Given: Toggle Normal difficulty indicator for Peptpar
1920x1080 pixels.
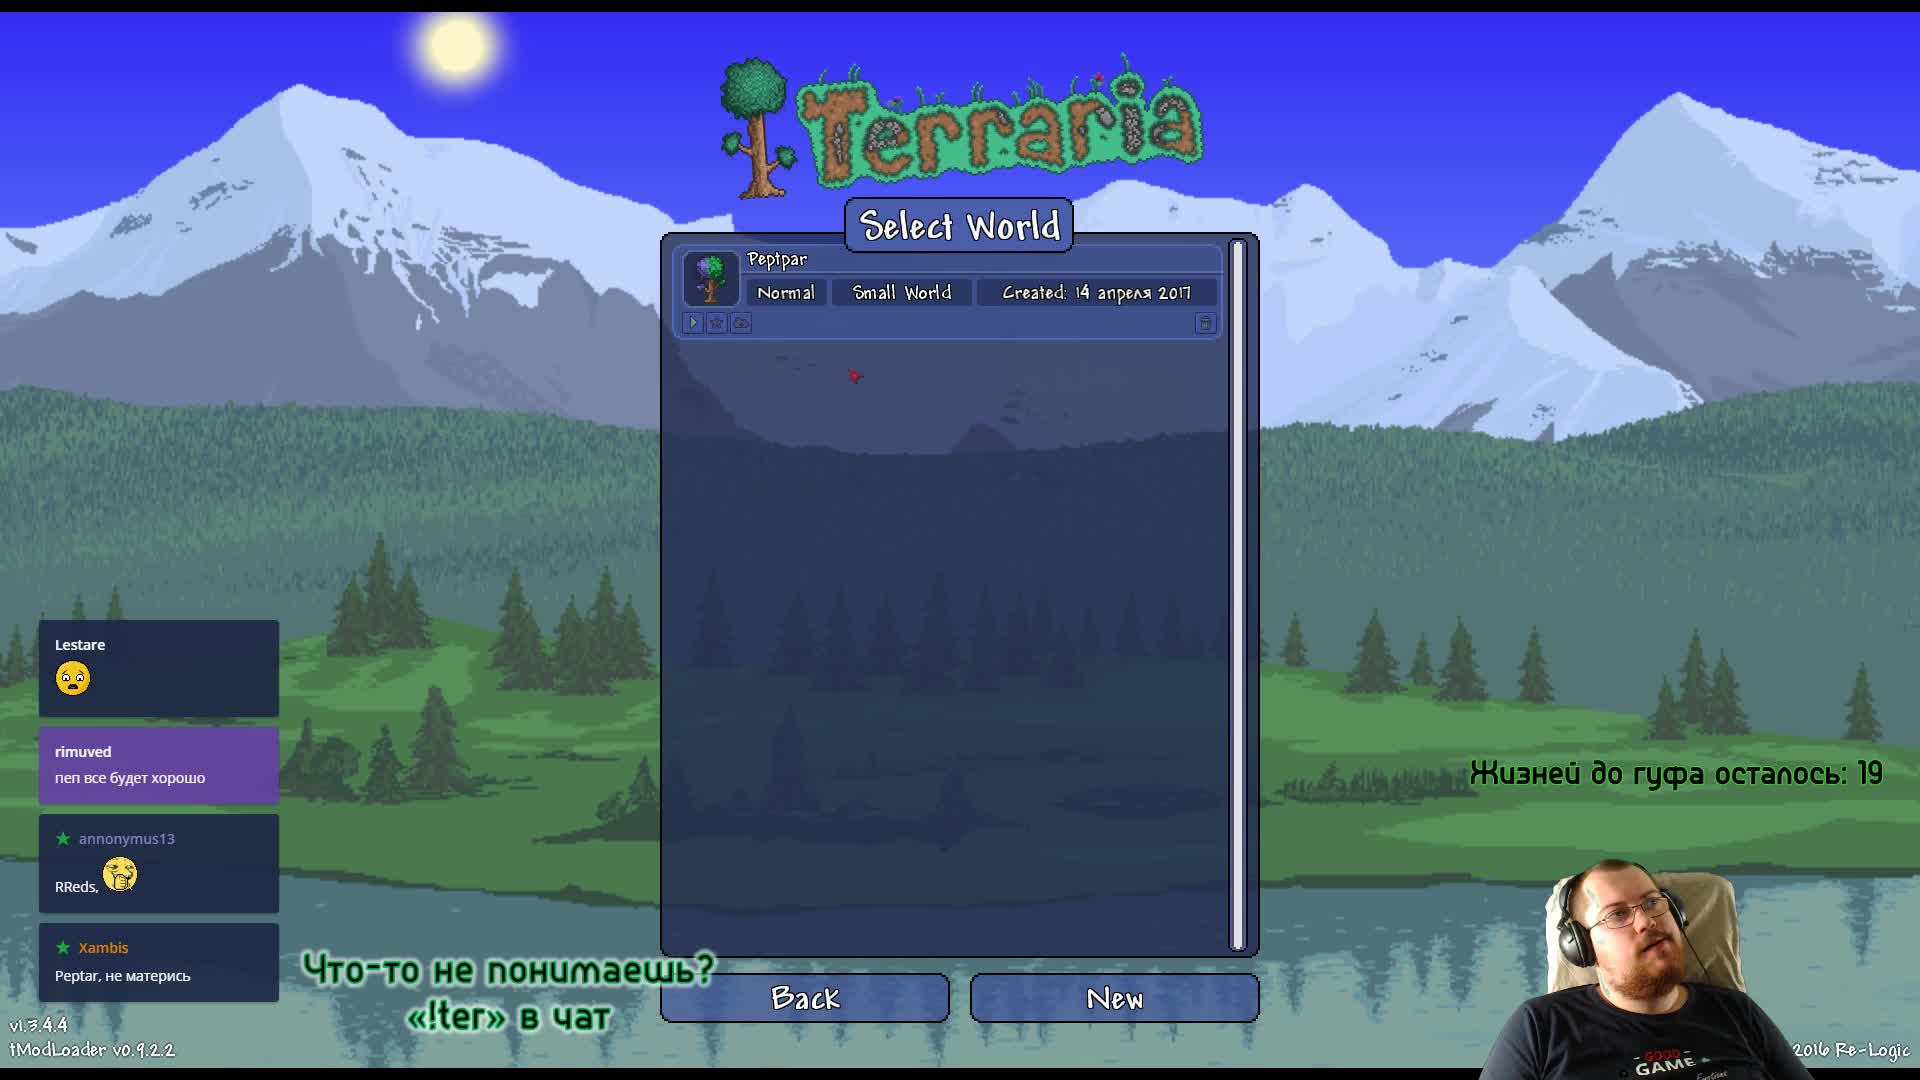Looking at the screenshot, I should (785, 291).
